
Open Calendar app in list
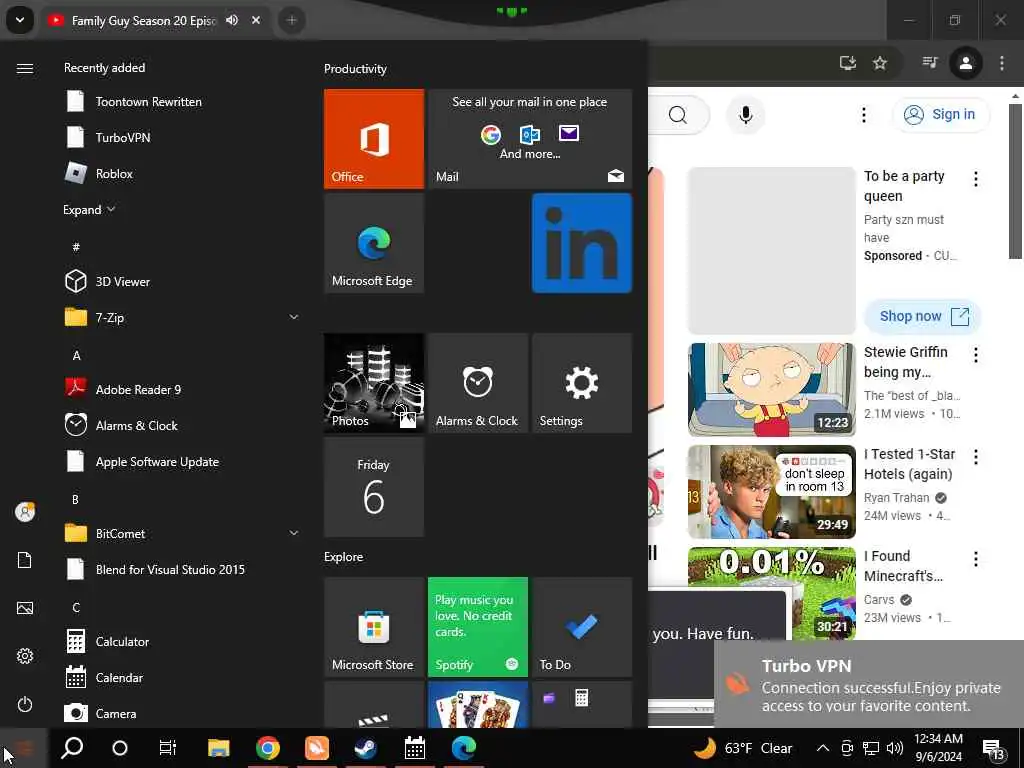pos(182,677)
